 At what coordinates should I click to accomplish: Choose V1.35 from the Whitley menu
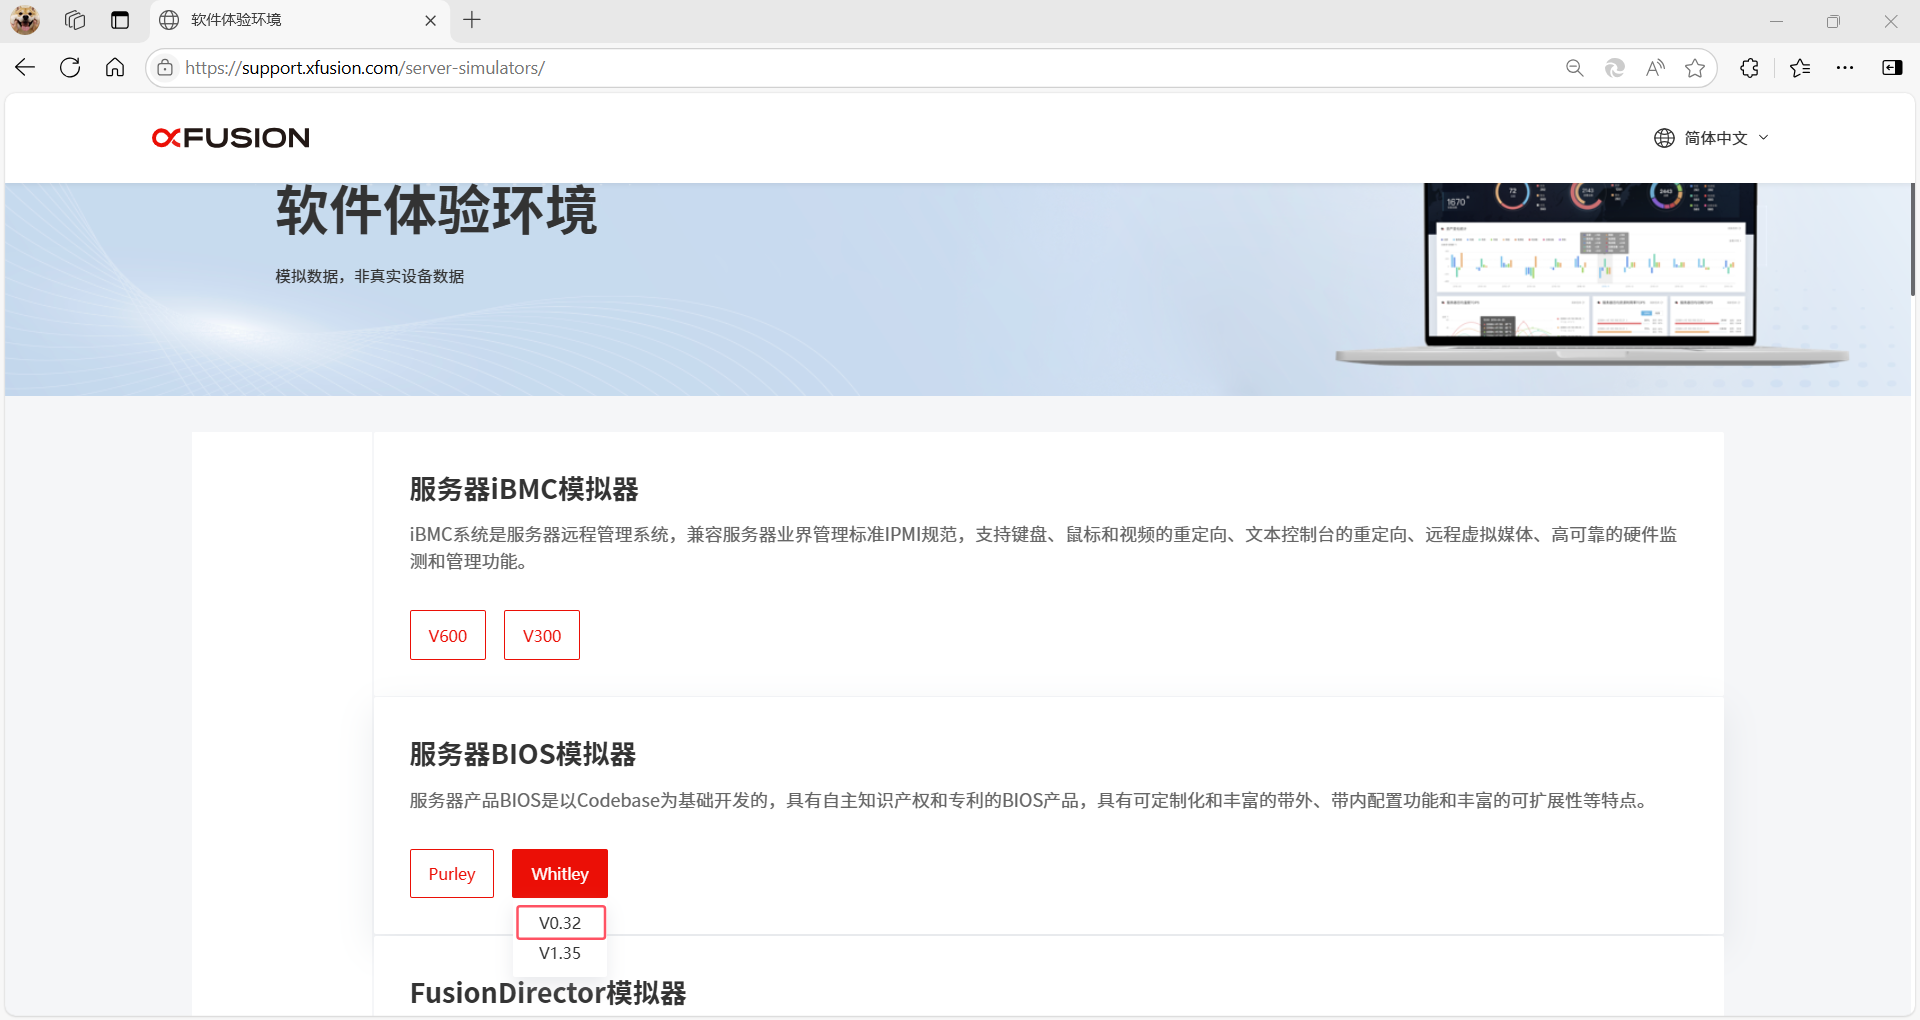pos(560,953)
